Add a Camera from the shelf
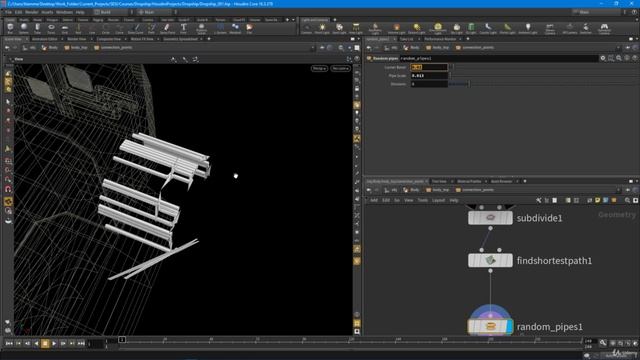Screen dimensions: 640x360 tap(306, 29)
